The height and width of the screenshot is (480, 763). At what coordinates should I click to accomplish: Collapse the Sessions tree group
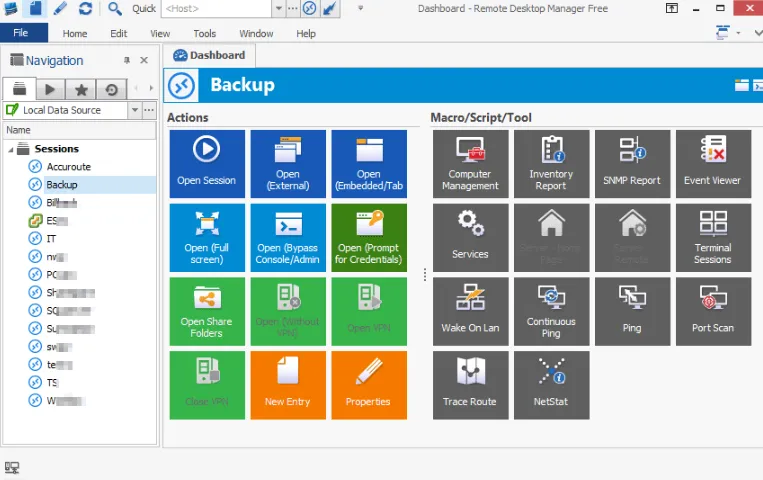[11, 149]
